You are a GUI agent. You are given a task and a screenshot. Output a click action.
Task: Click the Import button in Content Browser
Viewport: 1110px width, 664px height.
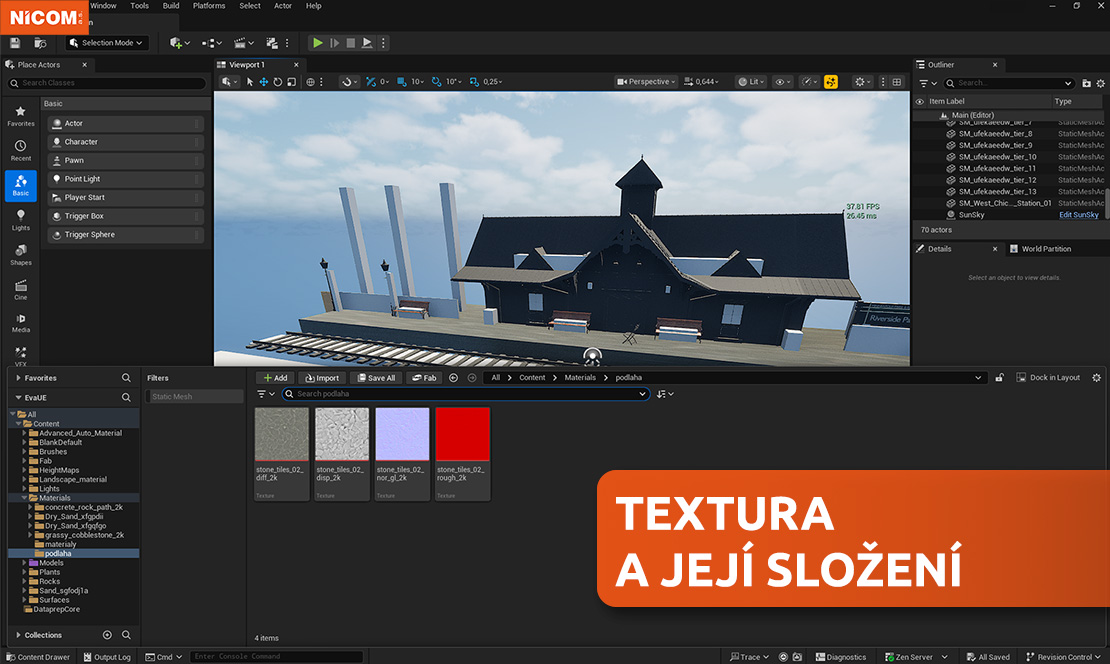click(322, 378)
